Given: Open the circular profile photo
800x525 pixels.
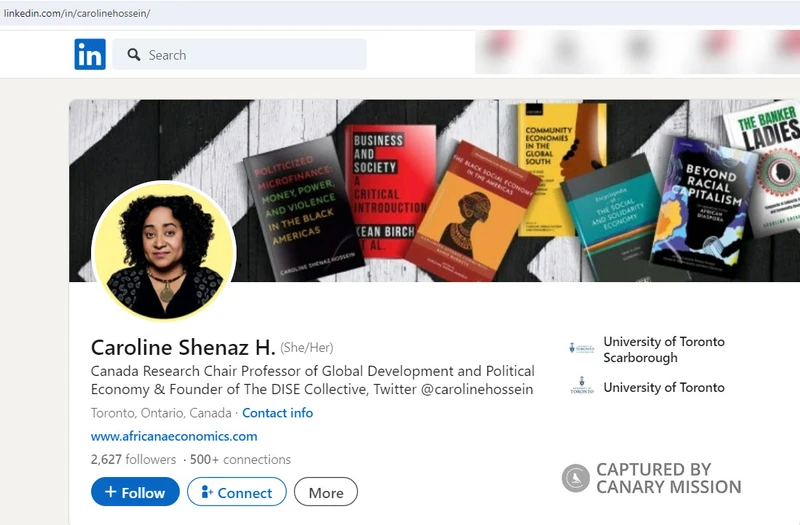Looking at the screenshot, I should [x=164, y=251].
